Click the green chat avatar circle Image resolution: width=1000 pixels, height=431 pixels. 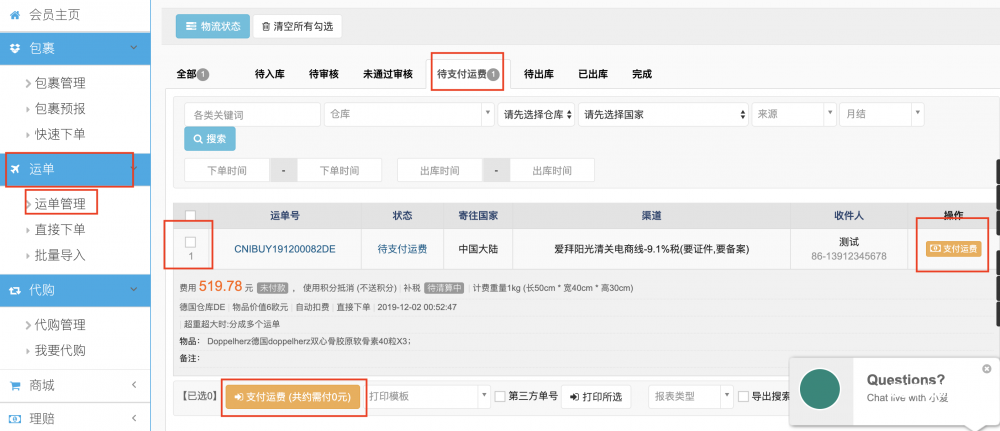[x=819, y=389]
